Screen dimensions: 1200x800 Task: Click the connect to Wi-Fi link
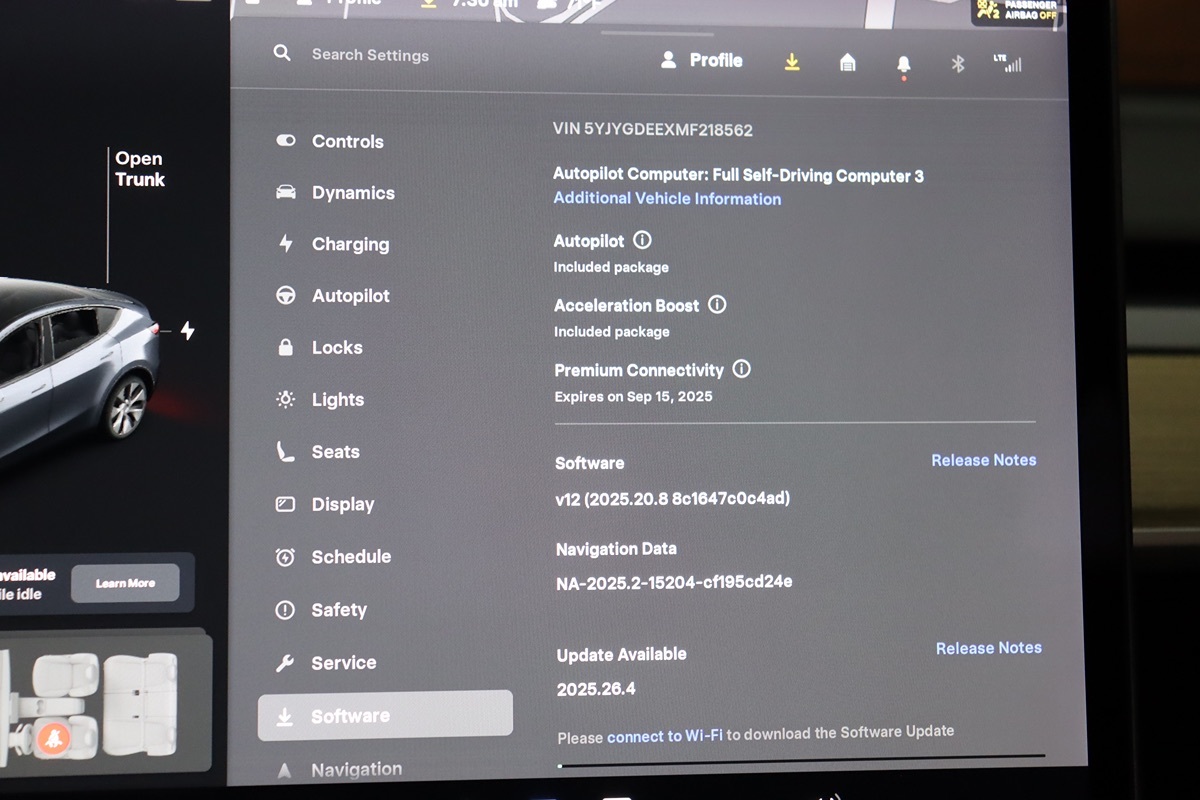click(x=664, y=737)
